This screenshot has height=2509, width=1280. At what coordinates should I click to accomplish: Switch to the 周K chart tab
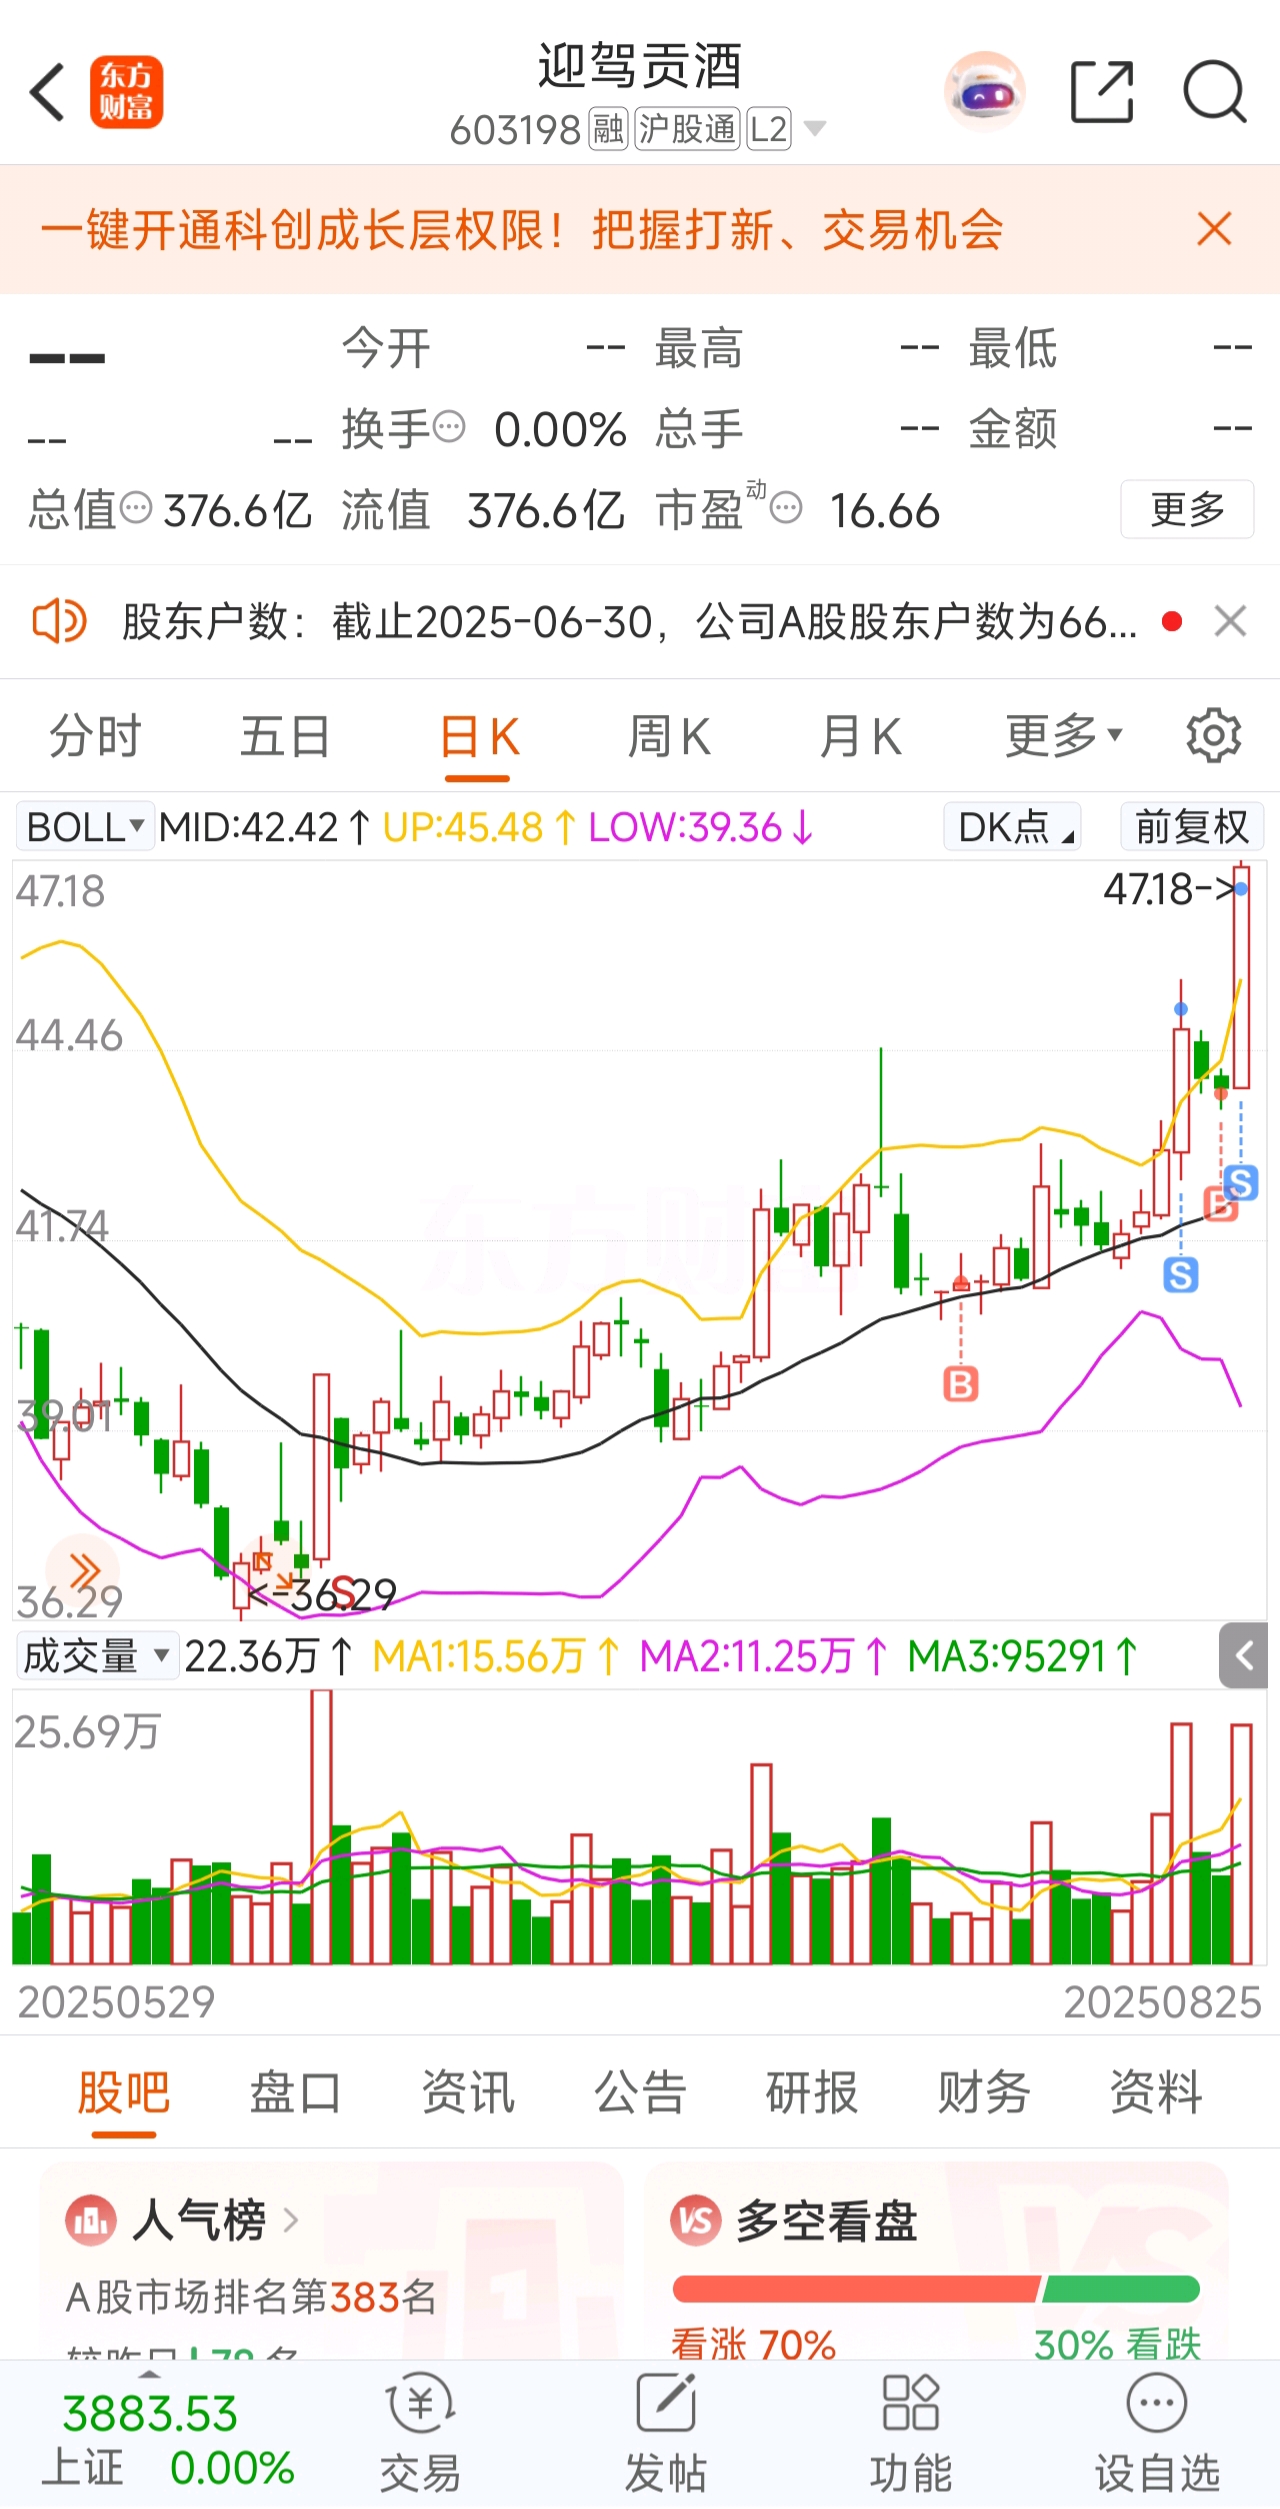coord(669,737)
